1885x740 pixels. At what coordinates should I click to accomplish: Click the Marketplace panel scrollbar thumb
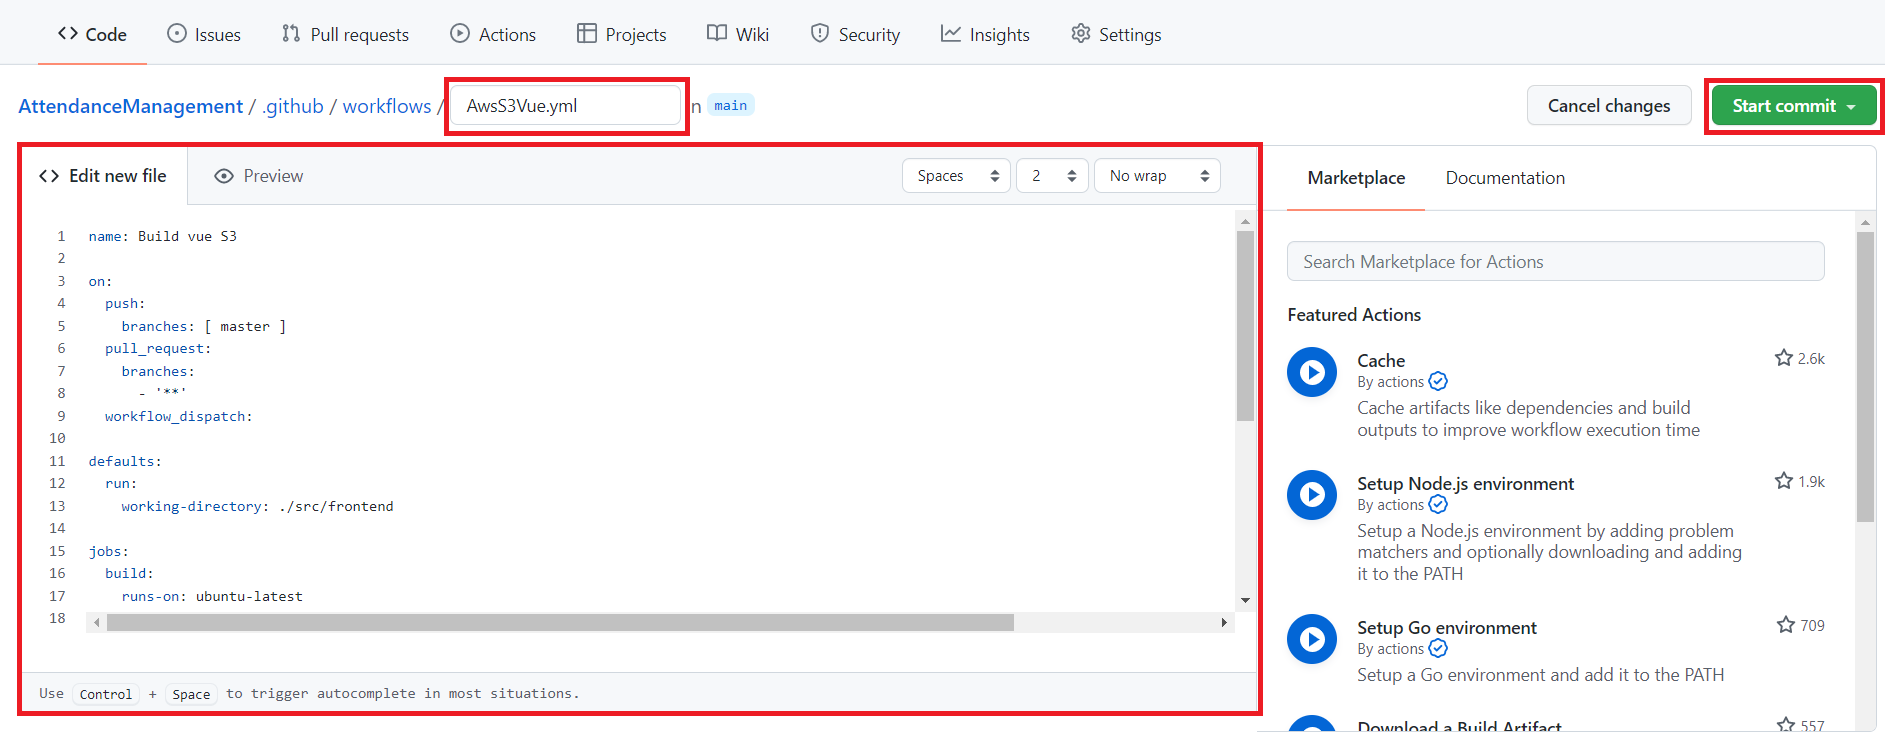point(1865,377)
